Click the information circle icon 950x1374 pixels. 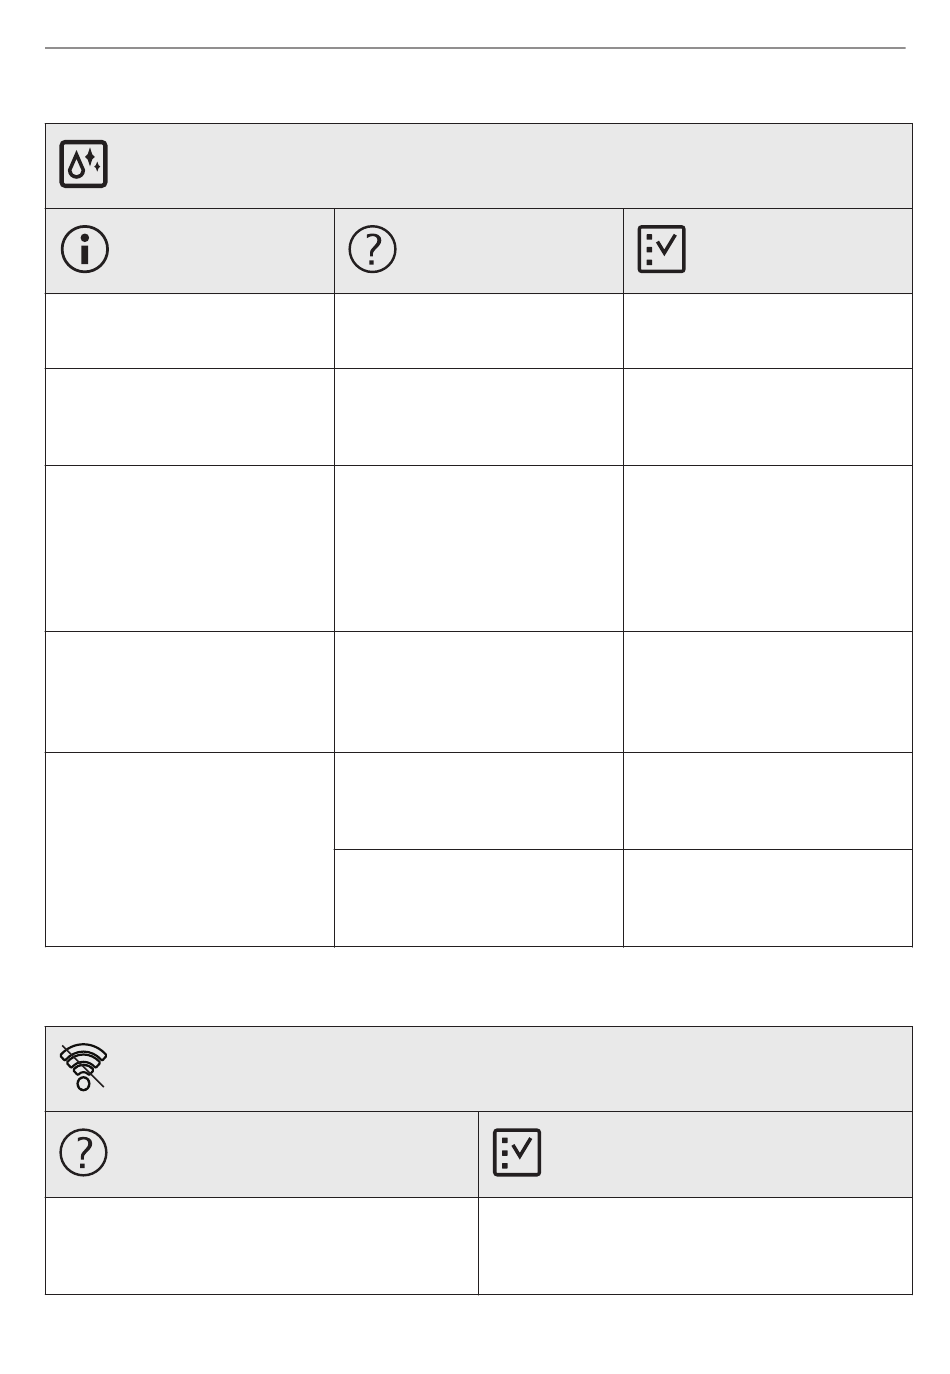point(85,250)
